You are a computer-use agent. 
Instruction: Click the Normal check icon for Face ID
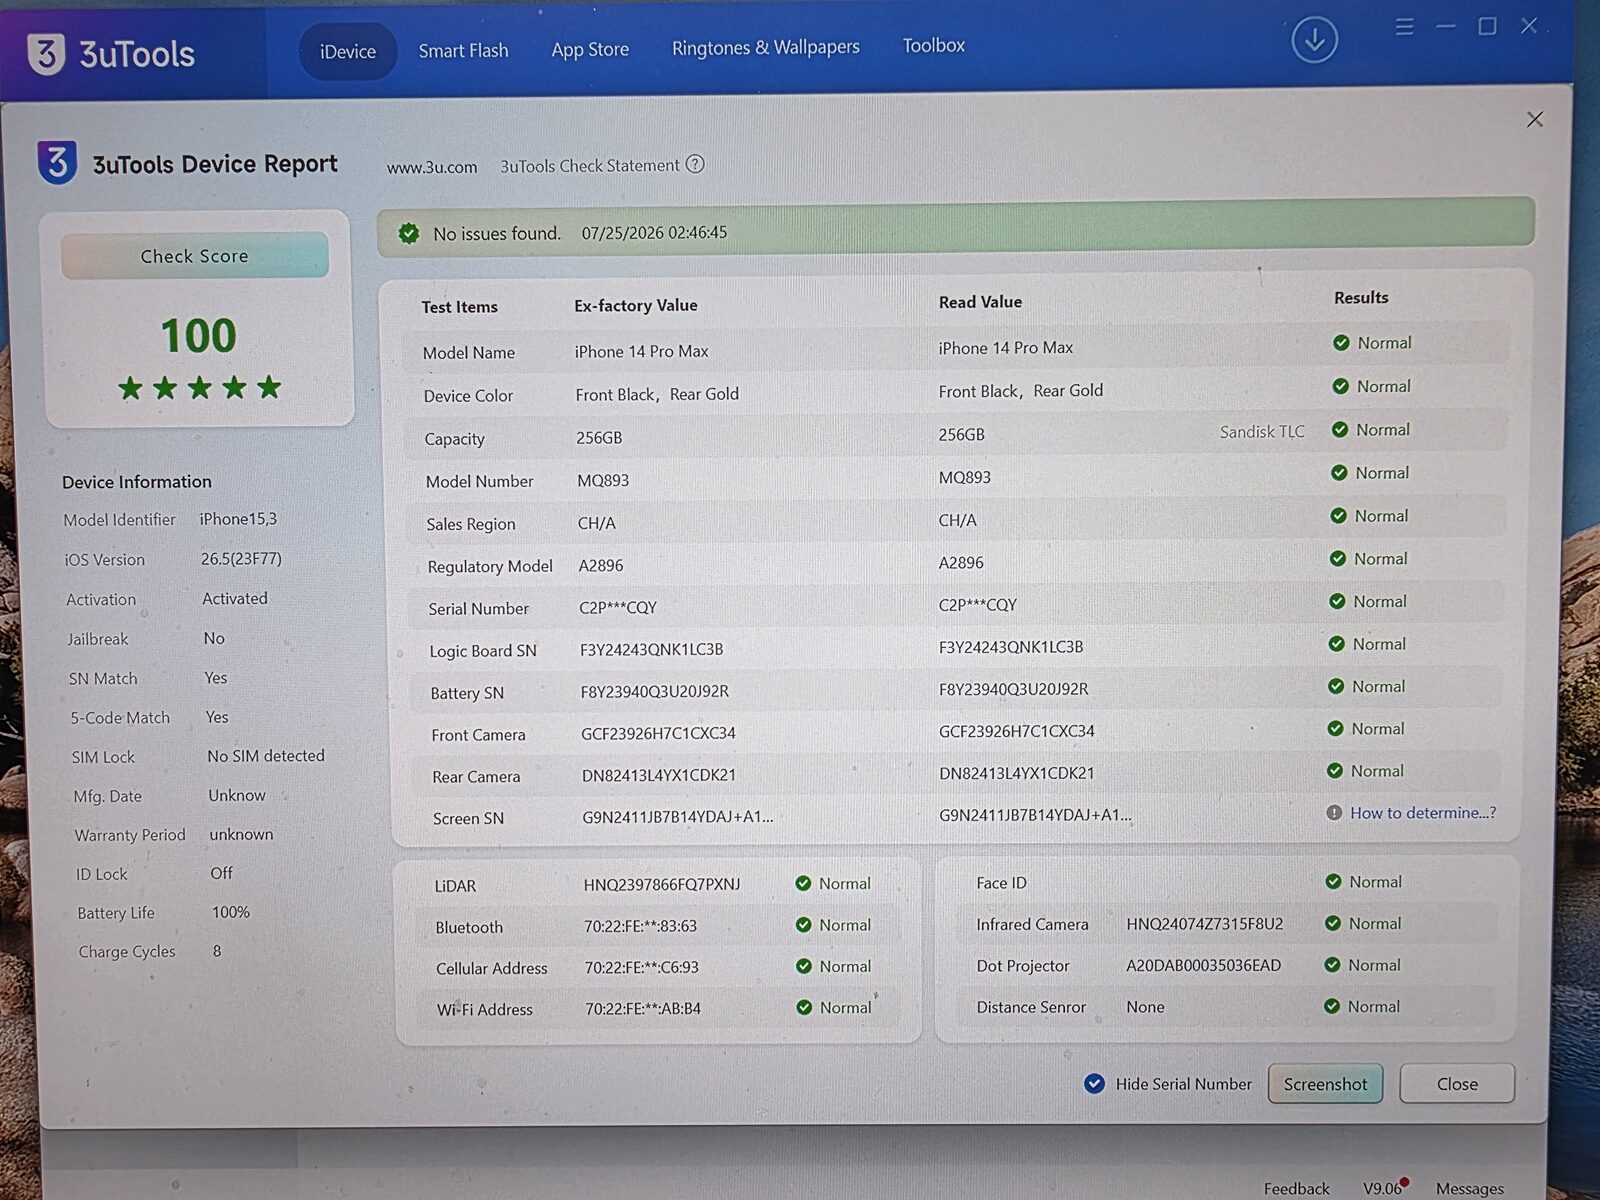click(1333, 882)
